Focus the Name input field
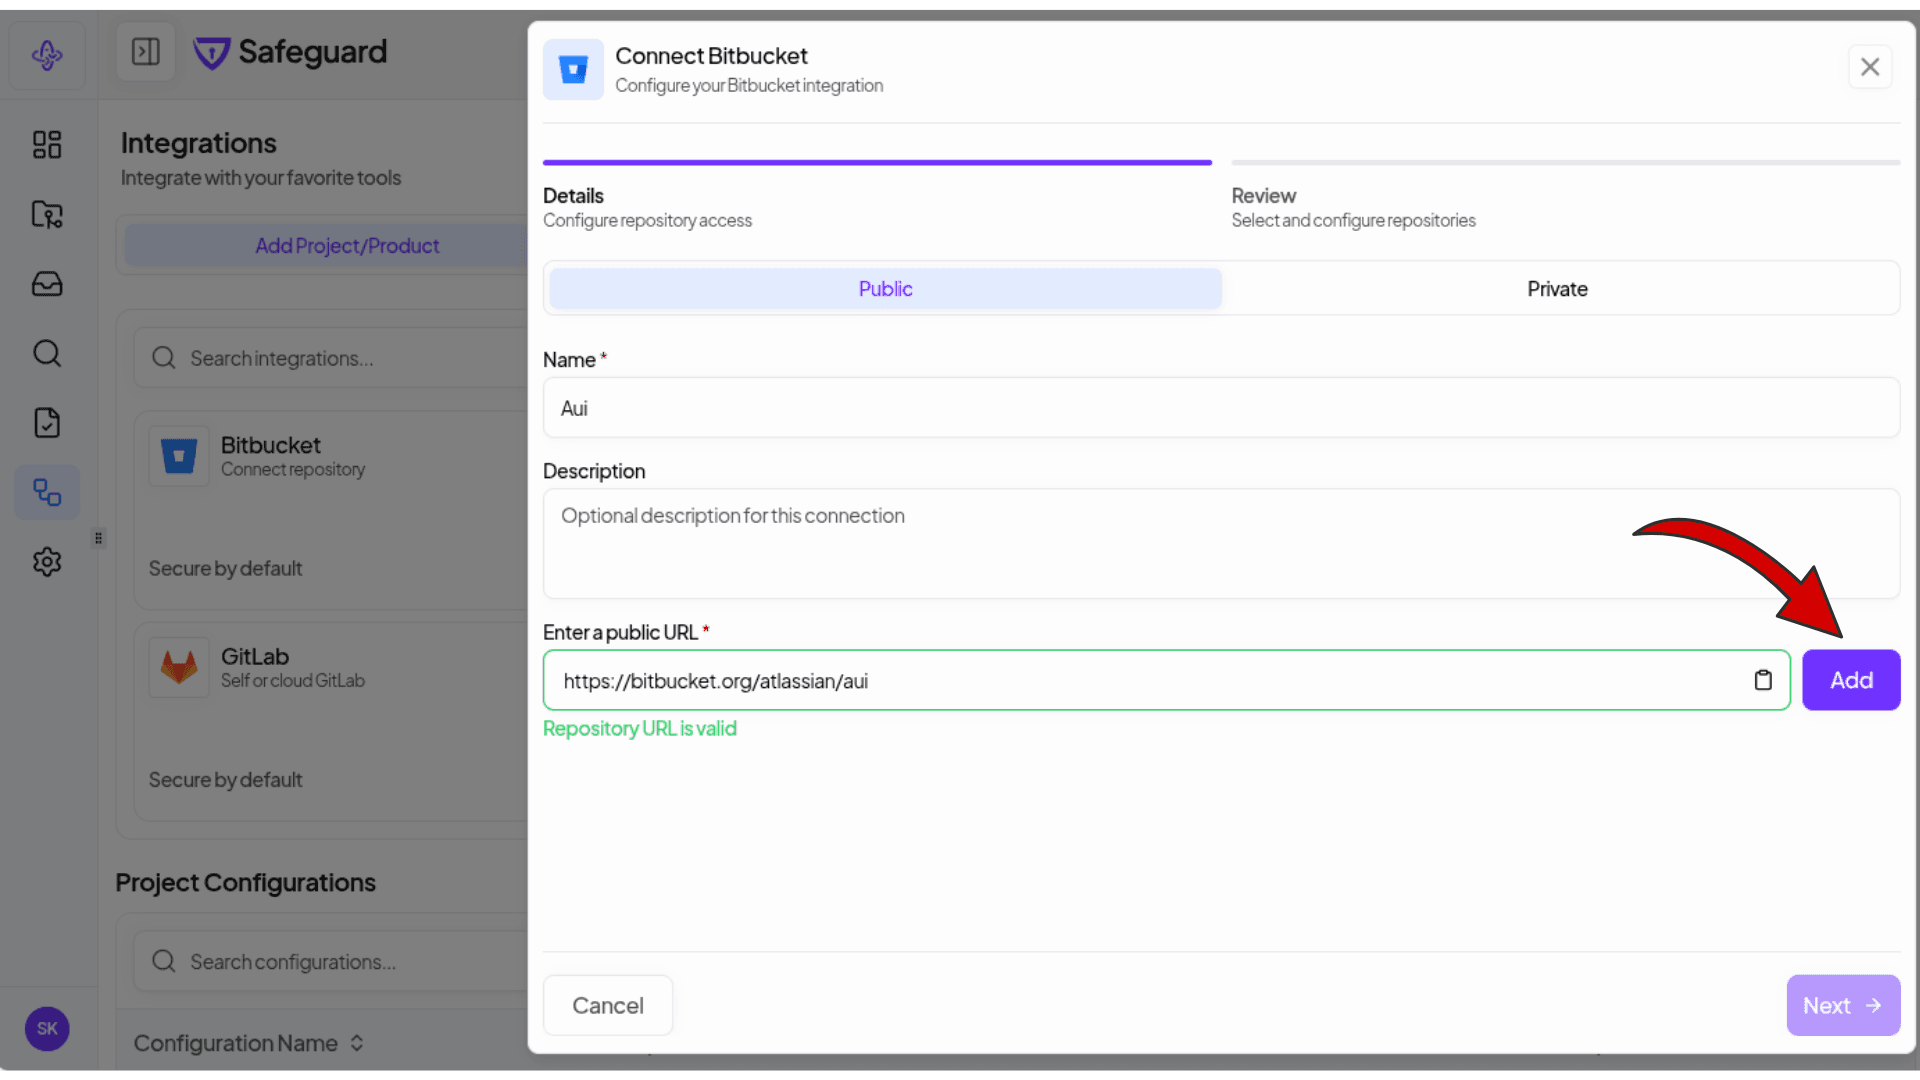This screenshot has height=1080, width=1920. click(1220, 408)
